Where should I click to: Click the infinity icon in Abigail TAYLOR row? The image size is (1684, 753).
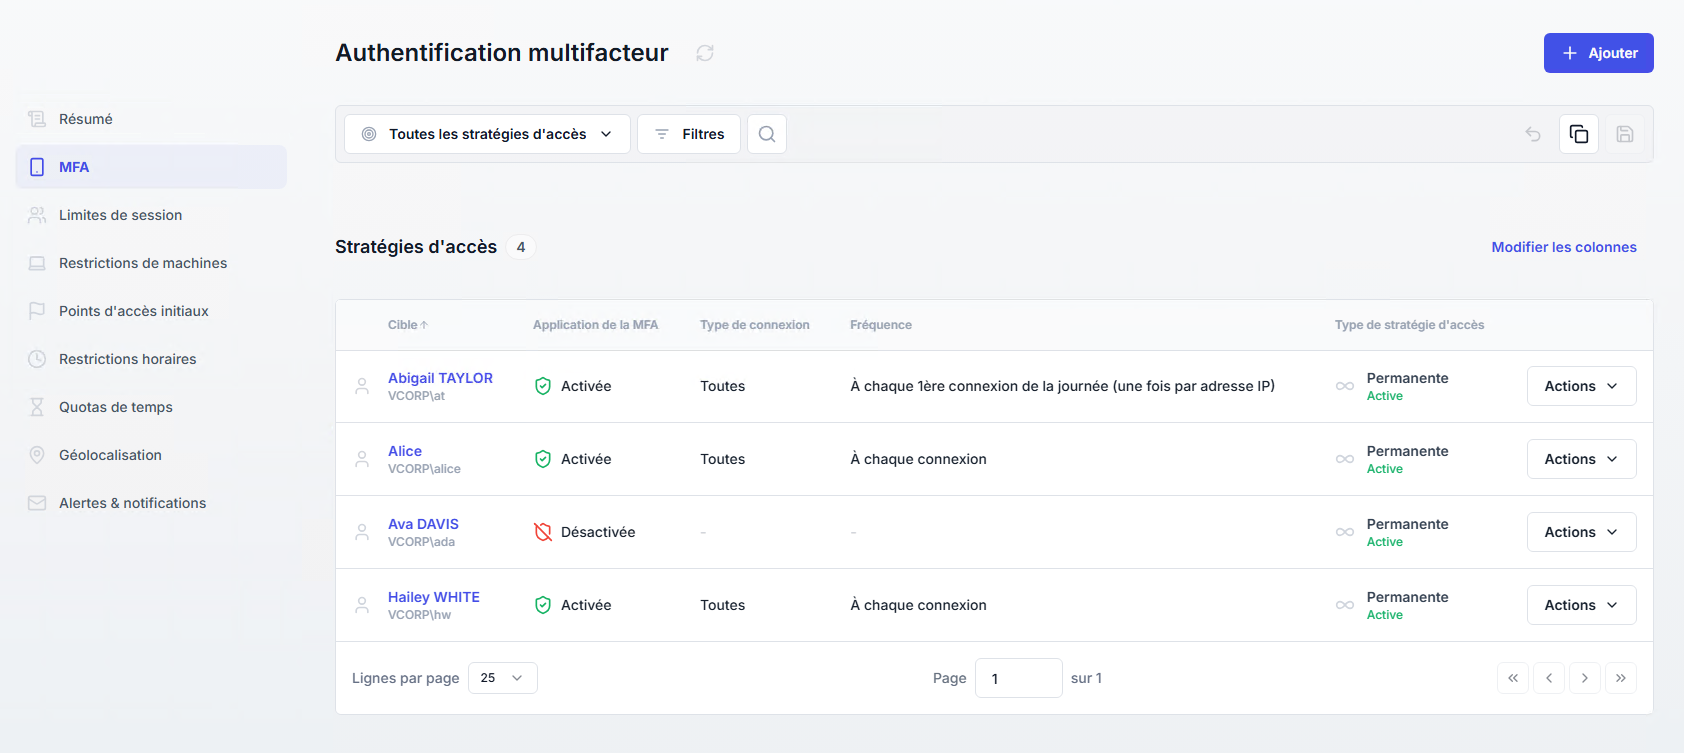click(1345, 386)
